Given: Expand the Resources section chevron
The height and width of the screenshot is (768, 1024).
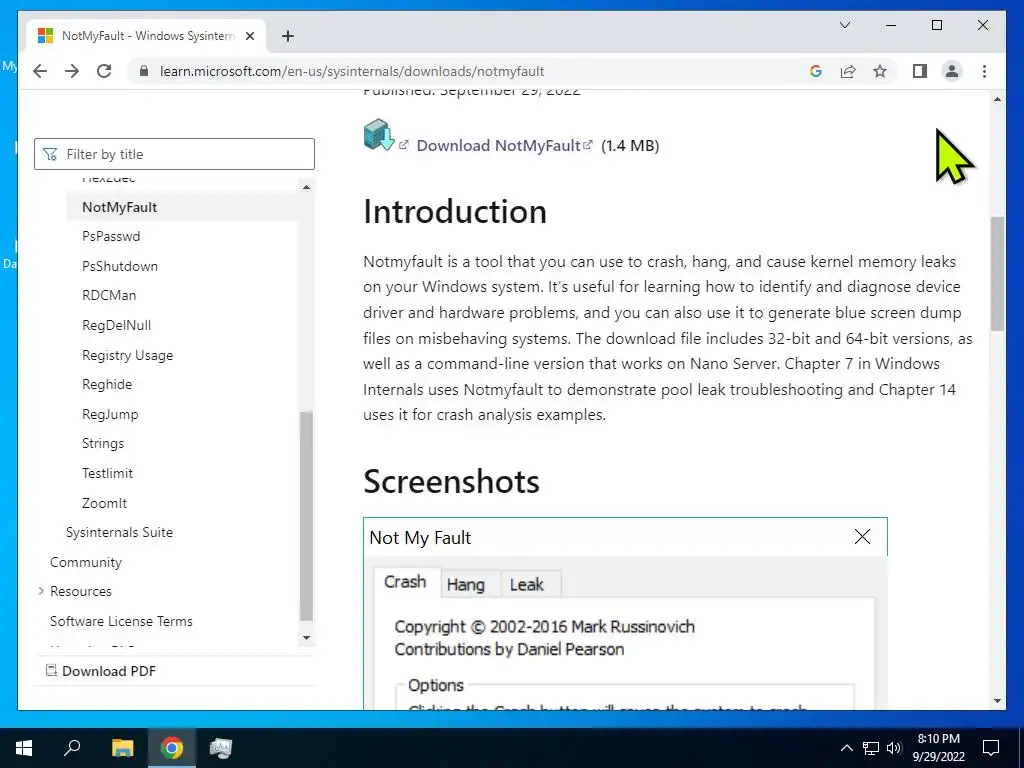Looking at the screenshot, I should tap(40, 591).
